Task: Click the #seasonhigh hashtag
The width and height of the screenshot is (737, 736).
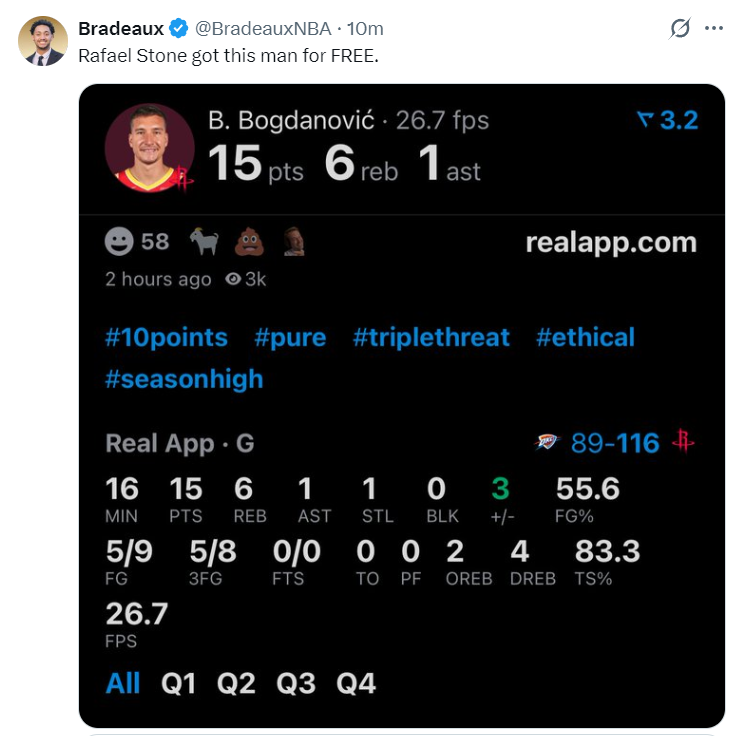Action: click(x=184, y=379)
